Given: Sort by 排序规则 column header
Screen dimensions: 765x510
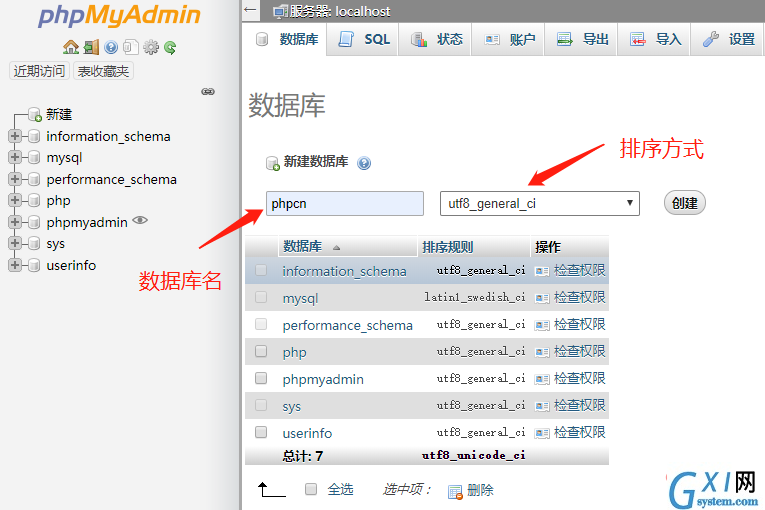Looking at the screenshot, I should (447, 247).
